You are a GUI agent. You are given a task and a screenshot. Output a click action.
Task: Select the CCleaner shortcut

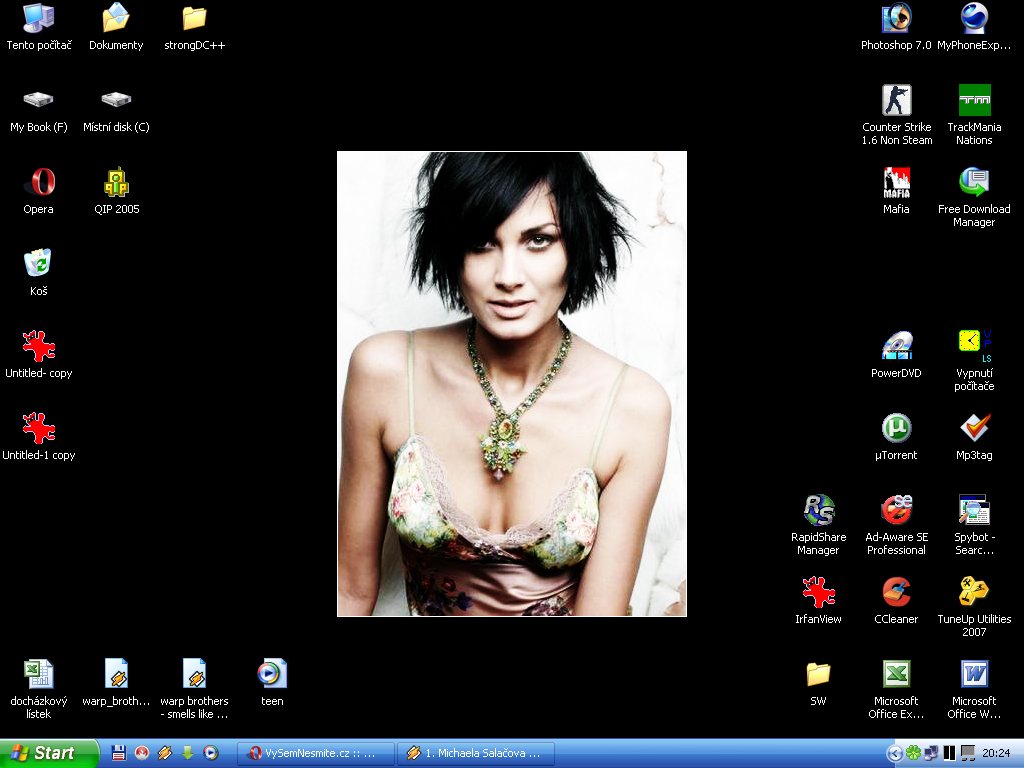(896, 593)
